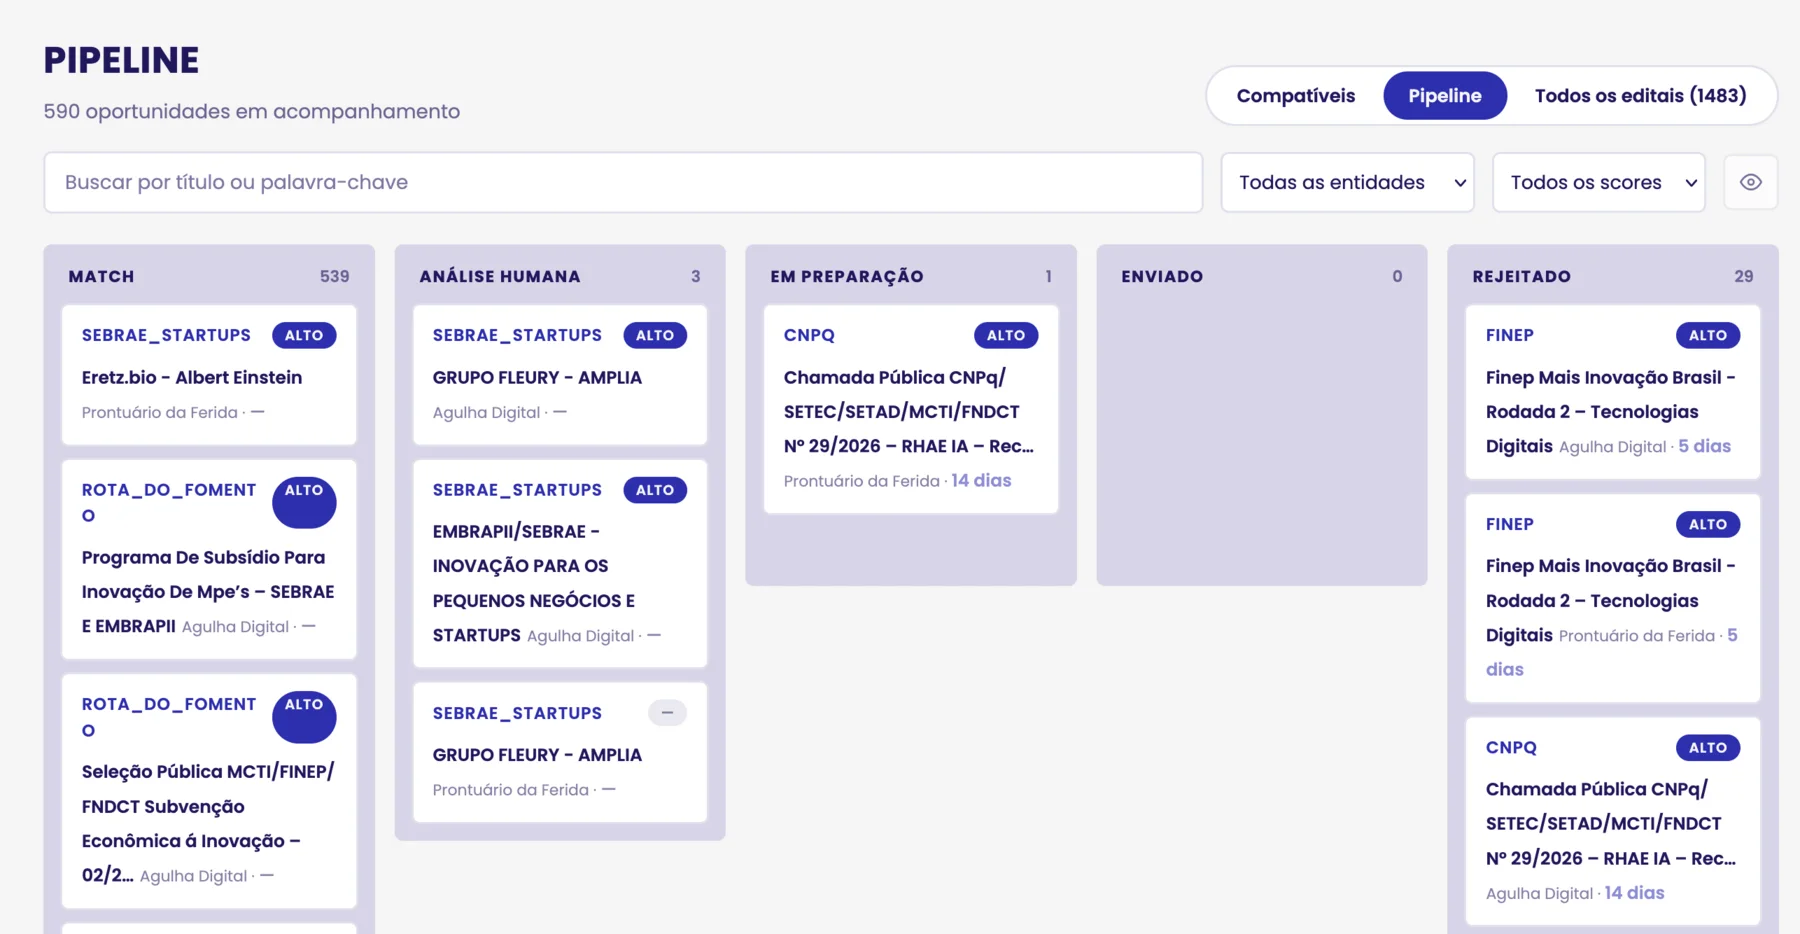Click the MATCH column header
Viewport: 1800px width, 934px height.
tap(101, 276)
